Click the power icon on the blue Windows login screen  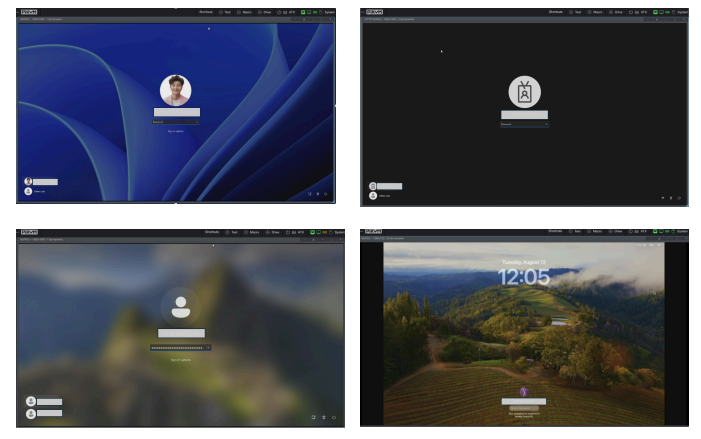click(x=327, y=194)
